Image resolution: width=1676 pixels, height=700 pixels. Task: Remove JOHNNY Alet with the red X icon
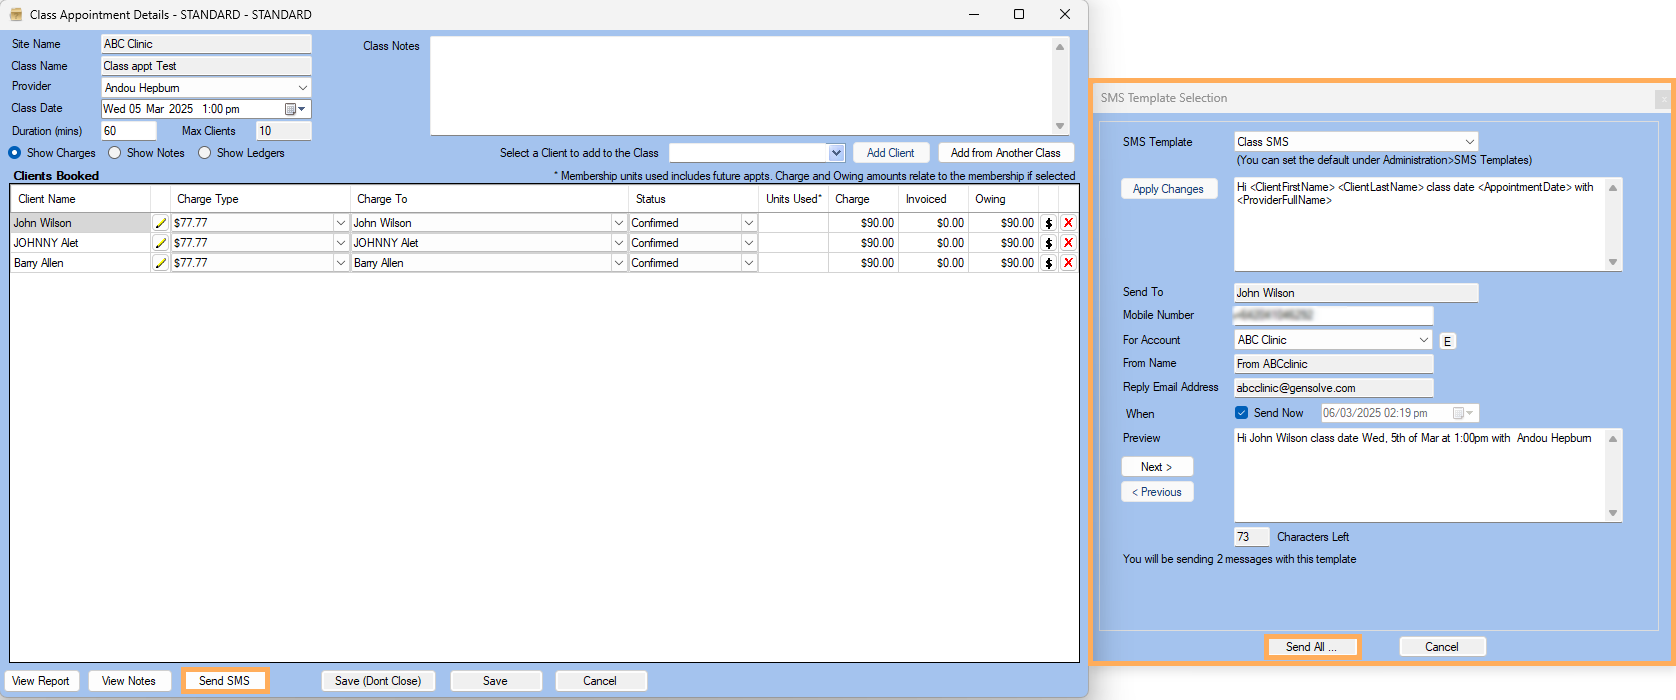[x=1068, y=243]
